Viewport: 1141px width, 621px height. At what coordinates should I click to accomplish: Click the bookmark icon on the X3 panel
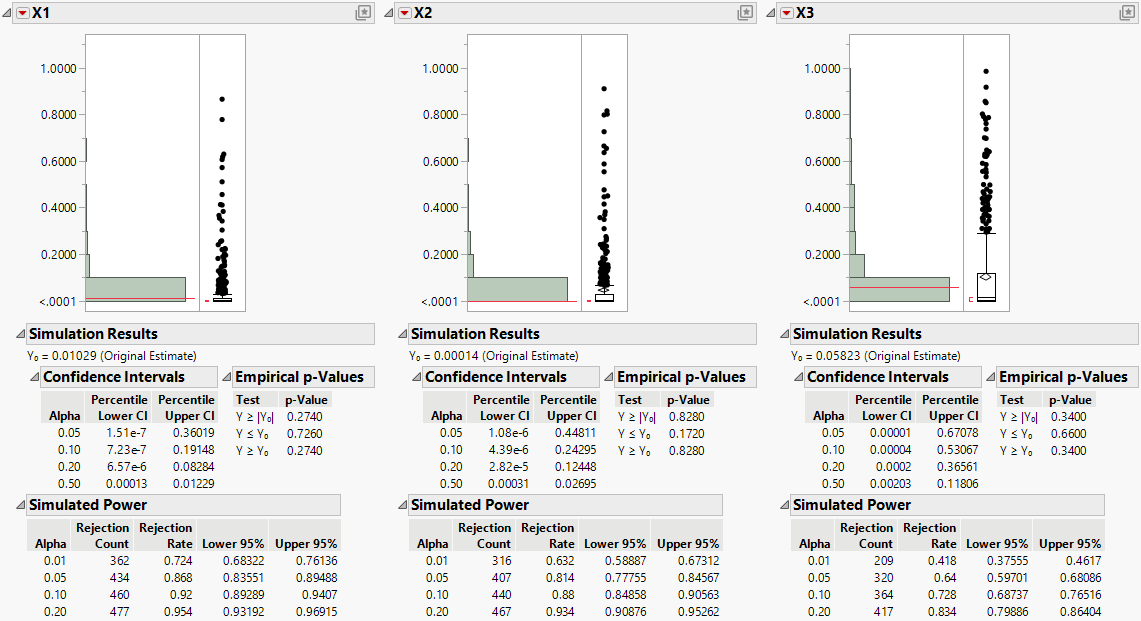click(1128, 14)
